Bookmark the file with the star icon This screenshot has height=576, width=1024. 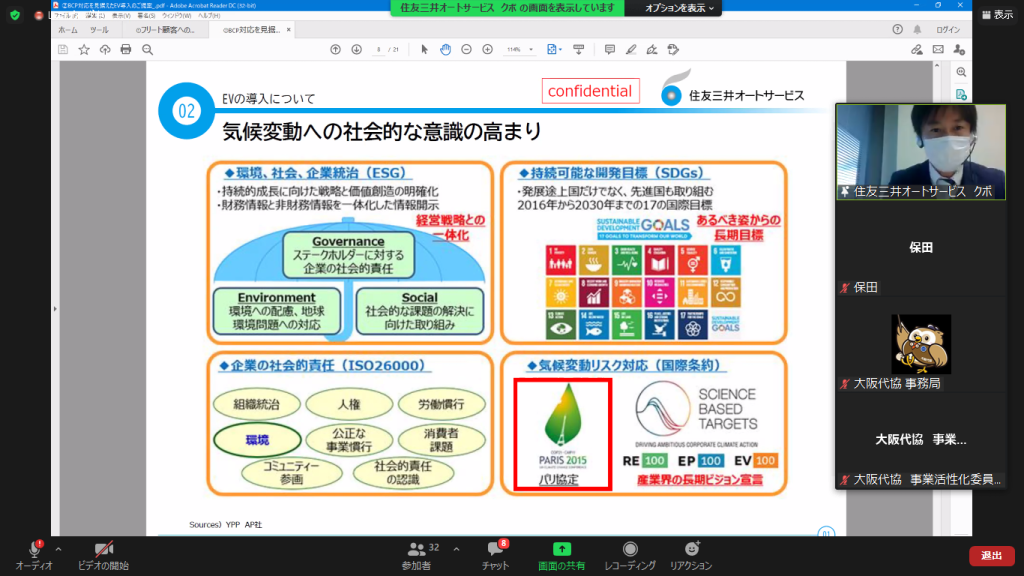[84, 50]
